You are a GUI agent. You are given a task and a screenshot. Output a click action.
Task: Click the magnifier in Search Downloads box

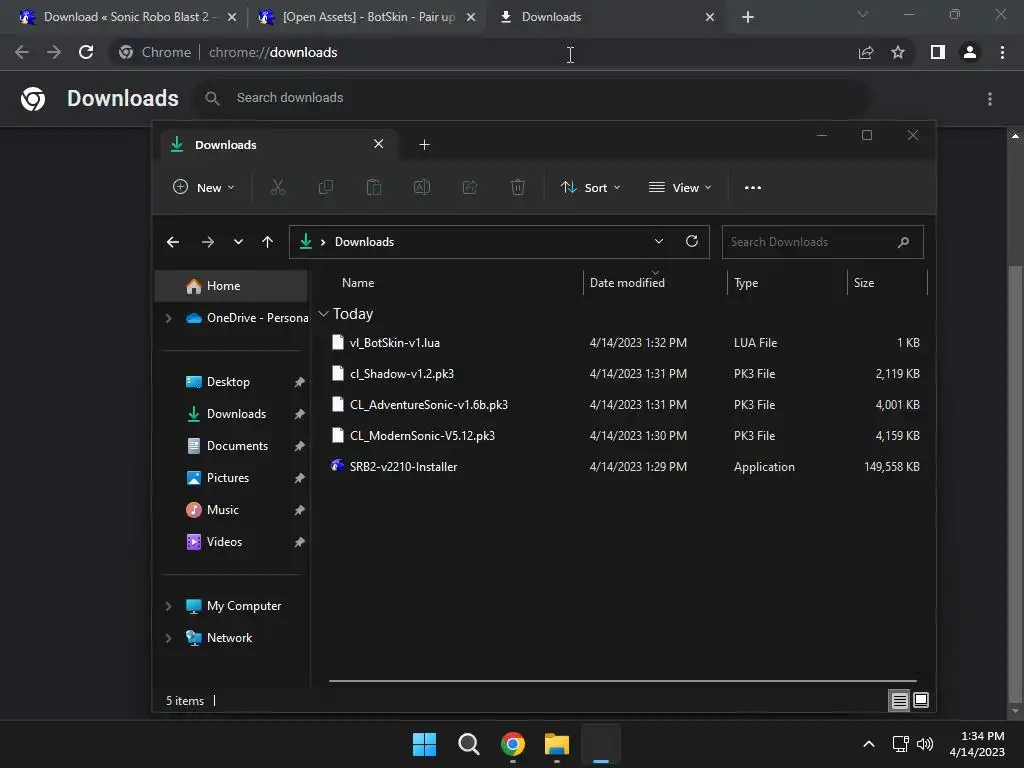(x=903, y=242)
